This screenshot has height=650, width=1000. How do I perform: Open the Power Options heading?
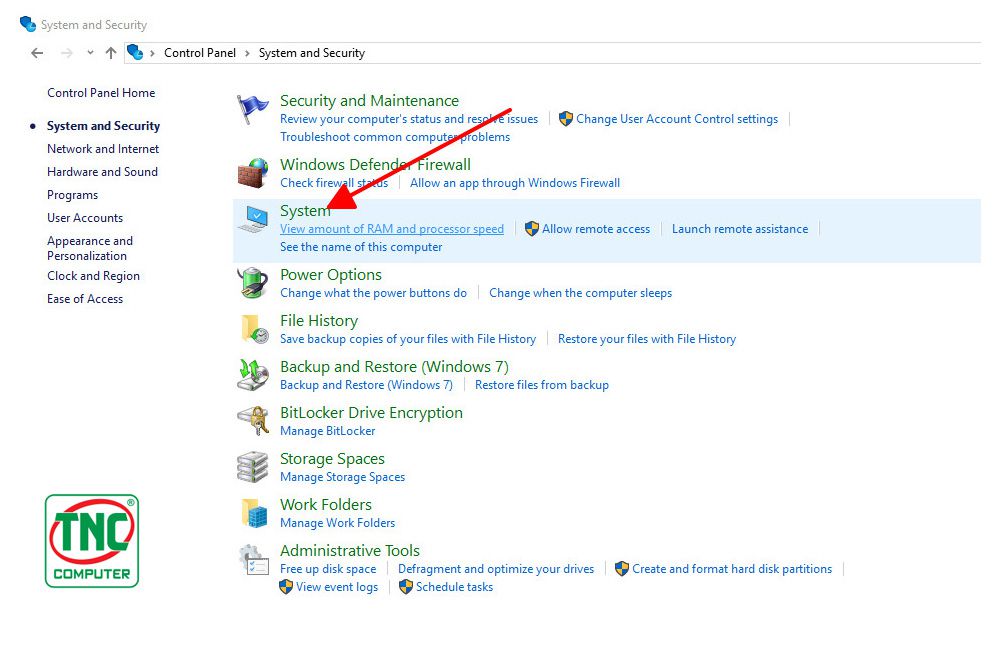(331, 275)
